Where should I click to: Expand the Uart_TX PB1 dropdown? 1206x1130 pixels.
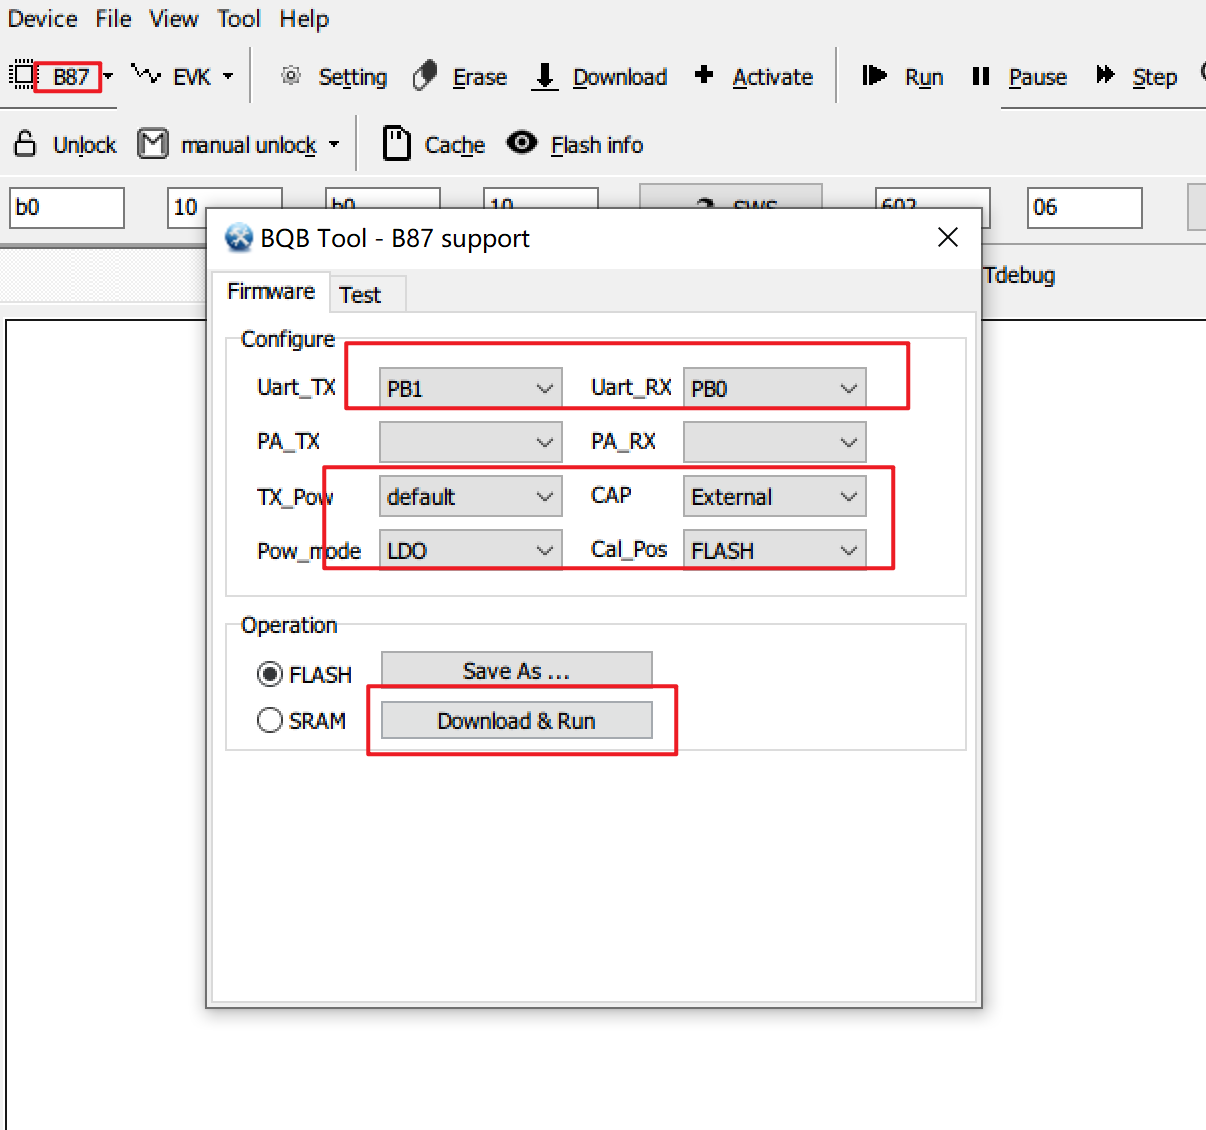[x=470, y=388]
